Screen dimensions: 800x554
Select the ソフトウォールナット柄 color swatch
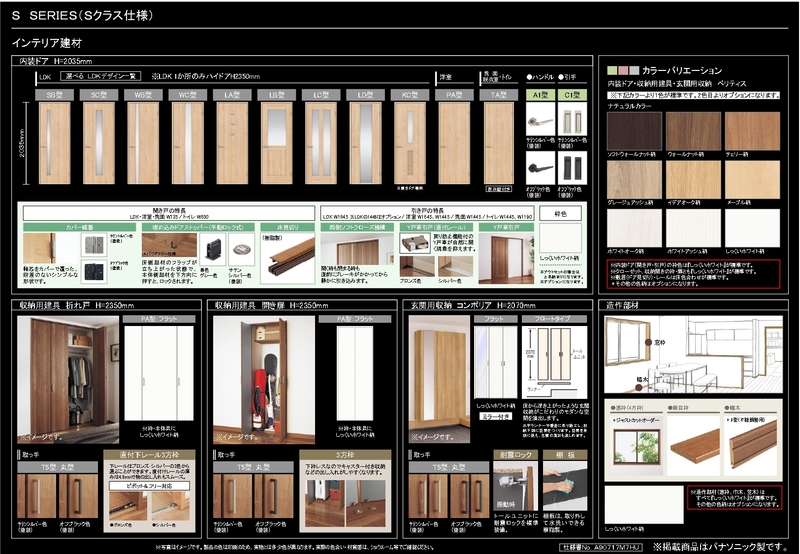click(x=634, y=130)
